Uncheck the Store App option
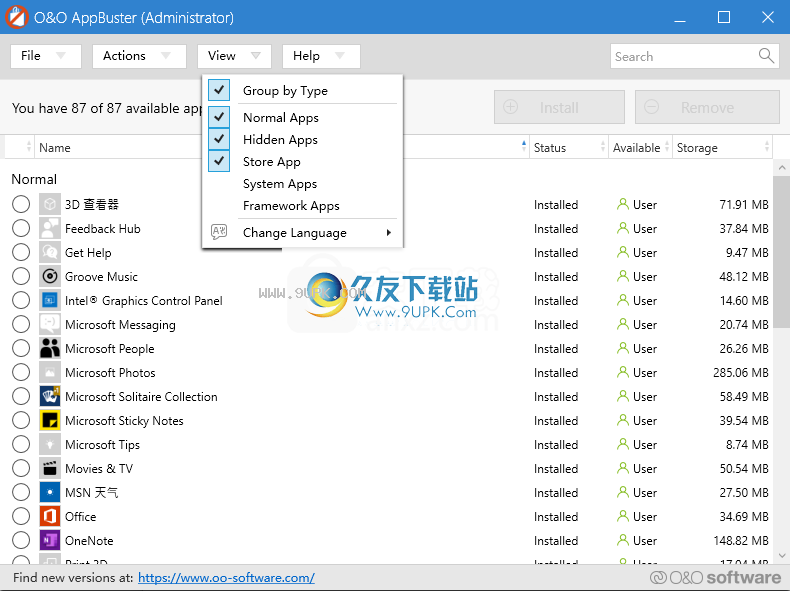Screen dimensions: 790x591 click(x=219, y=161)
